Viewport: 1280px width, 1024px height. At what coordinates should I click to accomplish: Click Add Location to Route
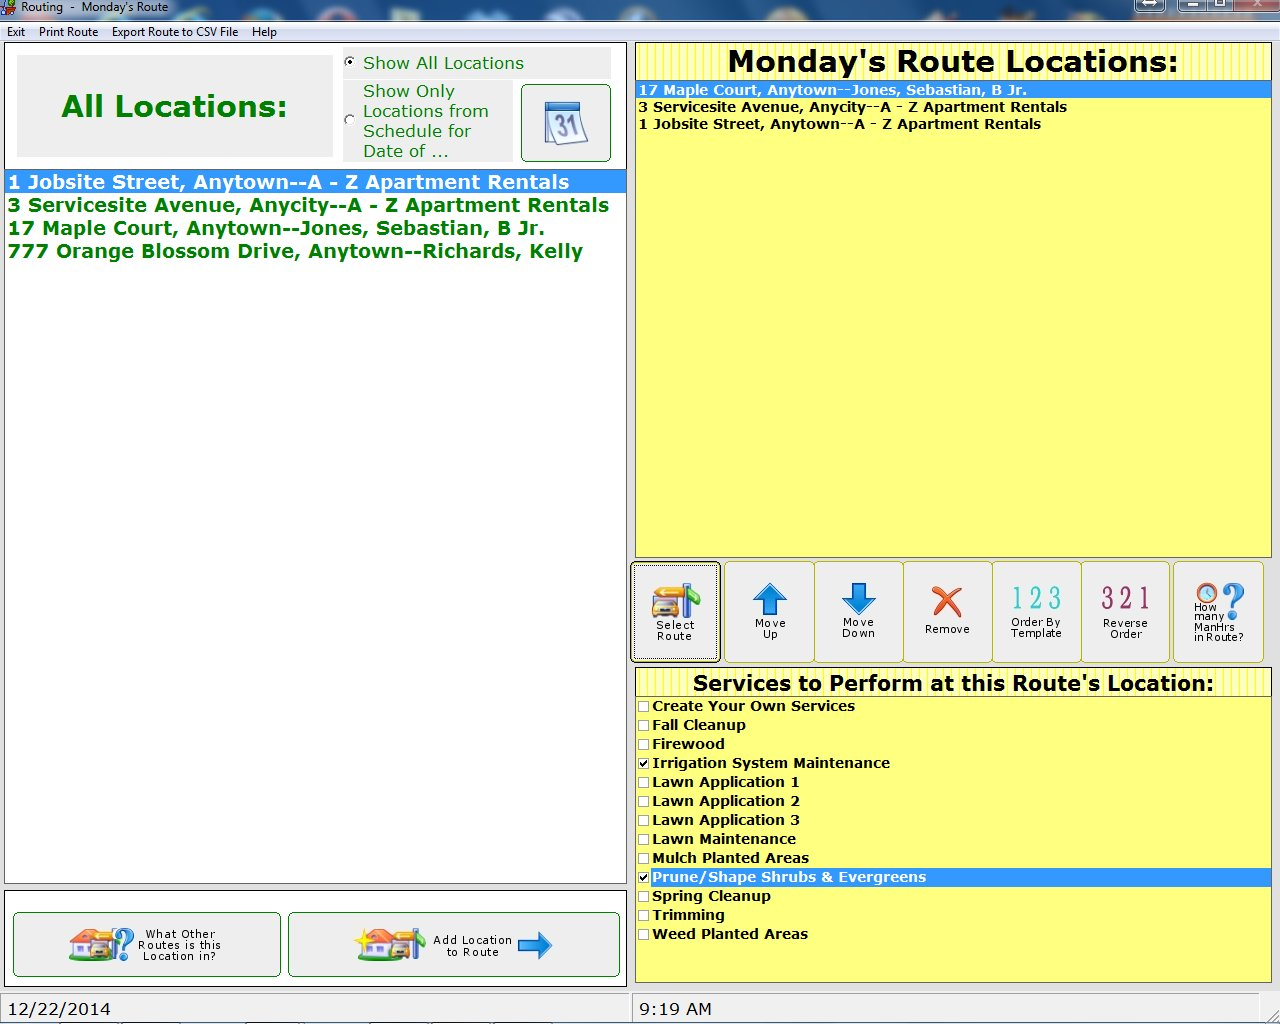point(453,944)
